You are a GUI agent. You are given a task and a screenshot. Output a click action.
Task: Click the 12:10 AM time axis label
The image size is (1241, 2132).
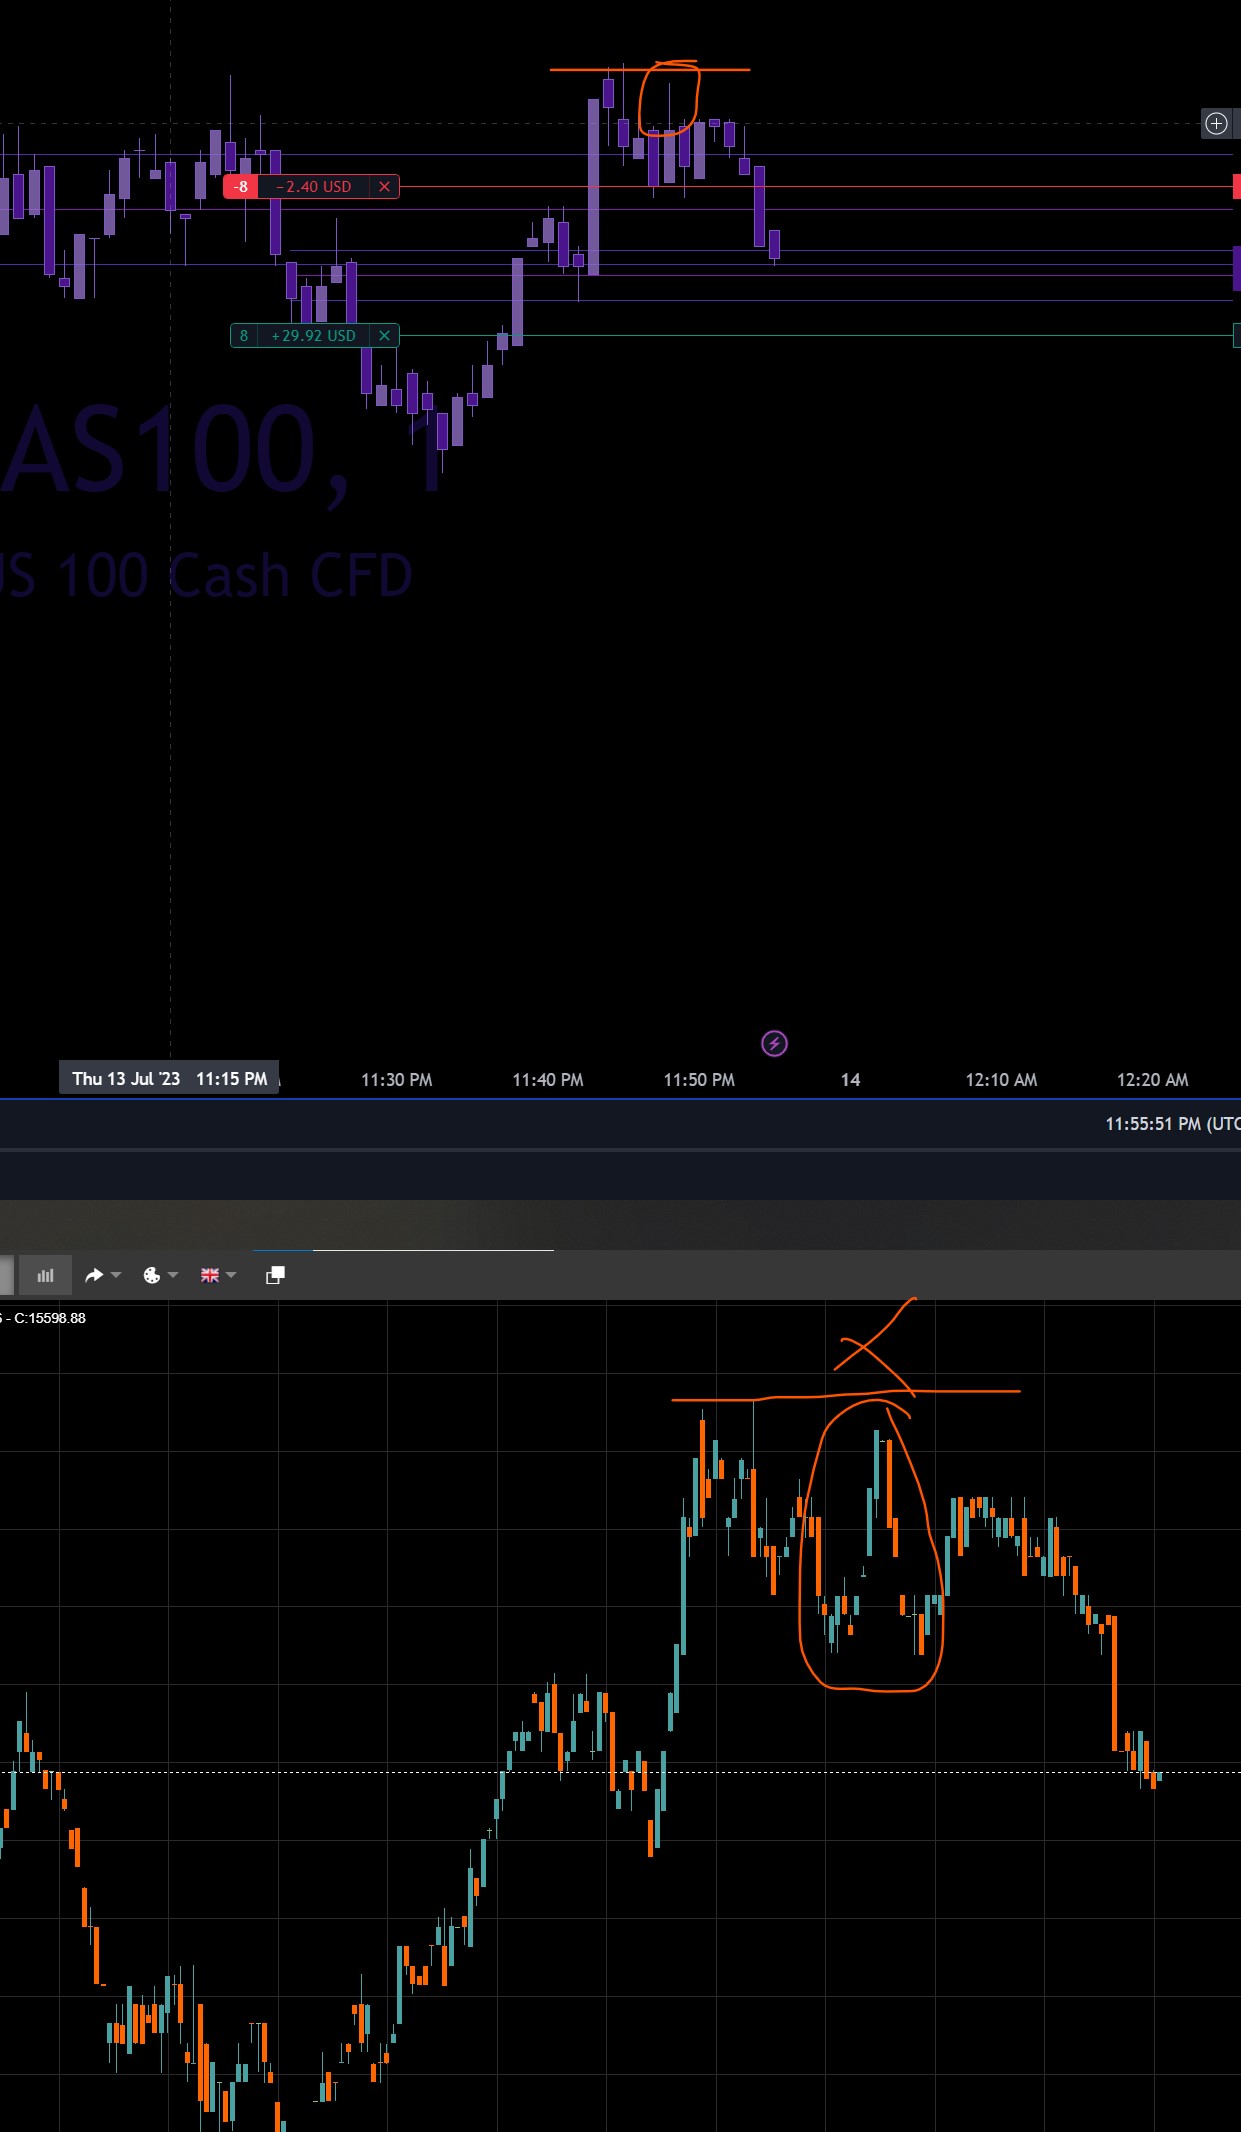(1001, 1080)
